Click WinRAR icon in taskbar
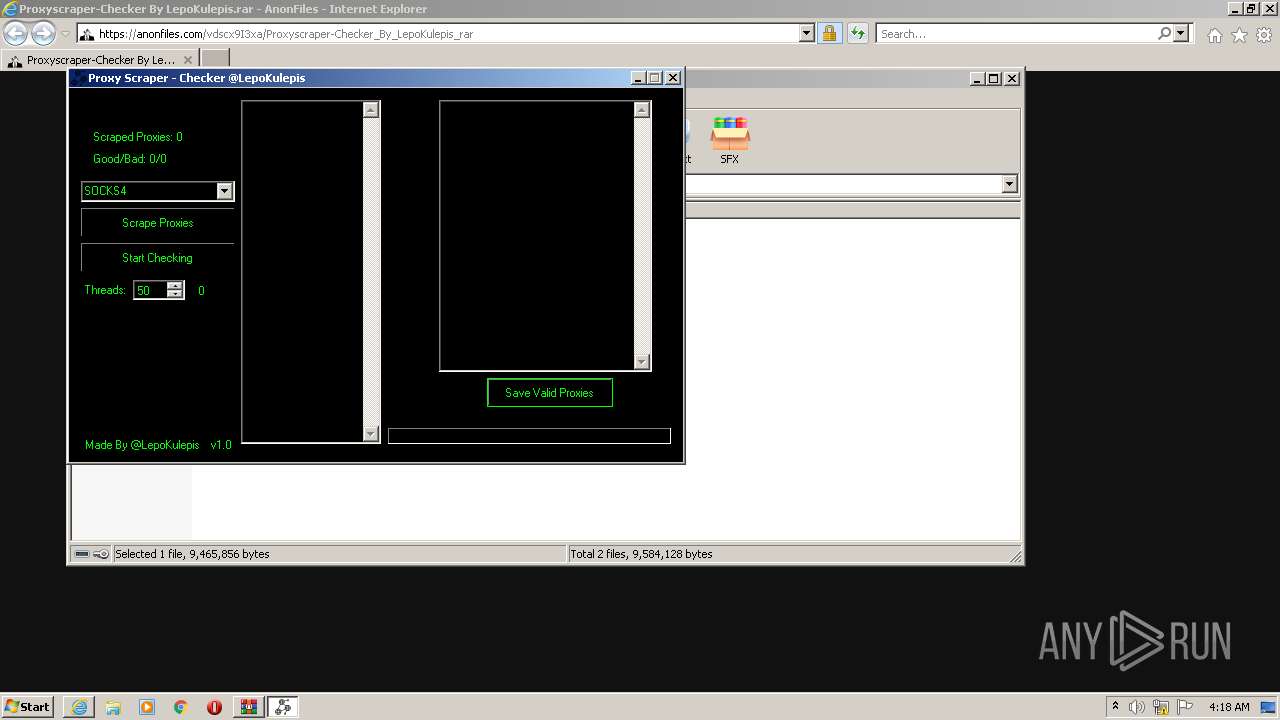 [x=248, y=707]
